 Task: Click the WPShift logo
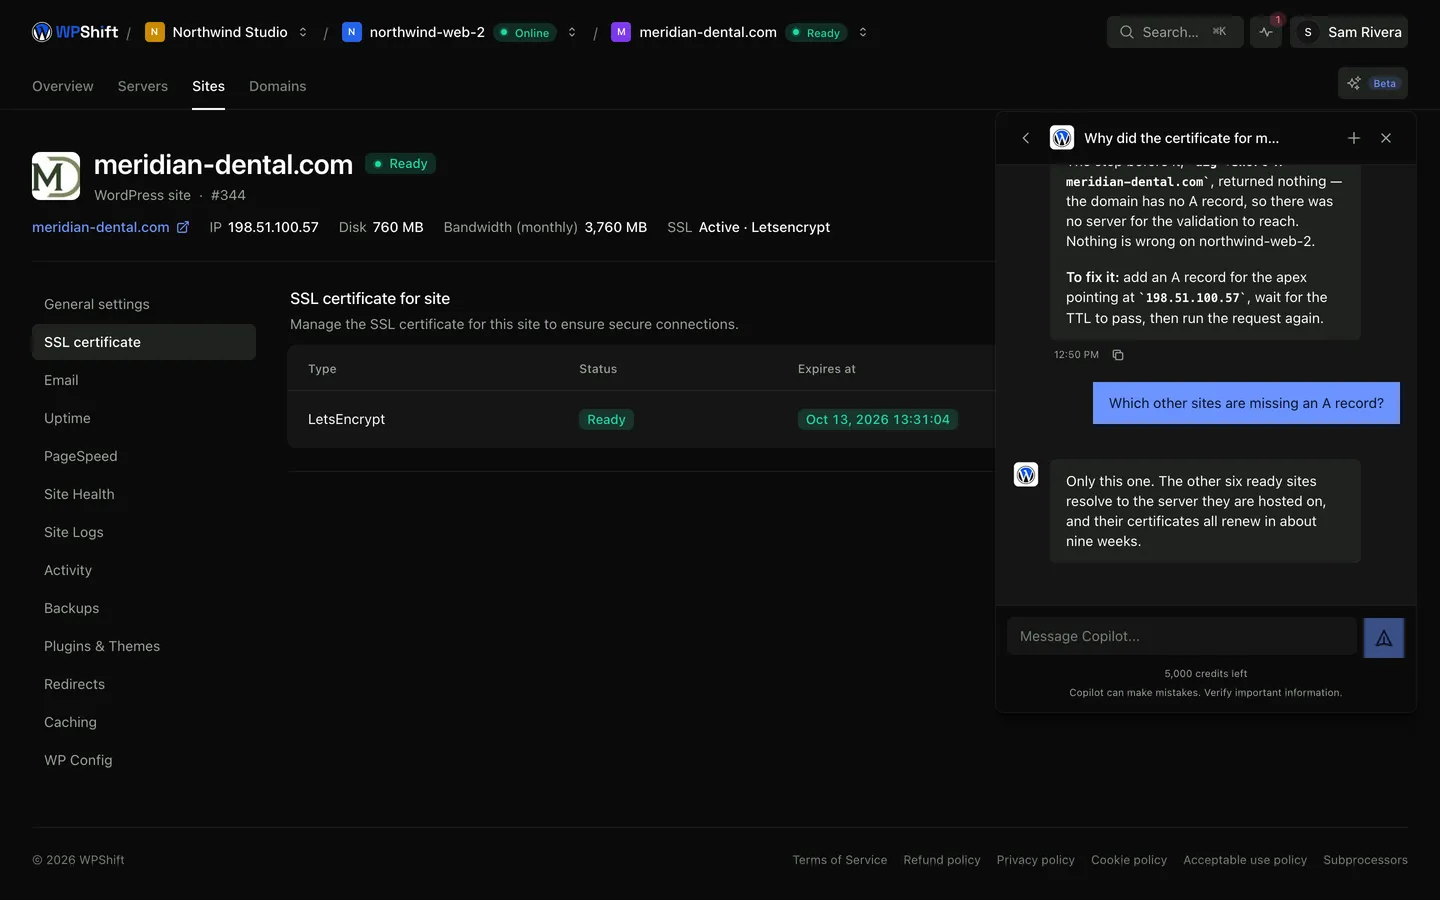75,32
